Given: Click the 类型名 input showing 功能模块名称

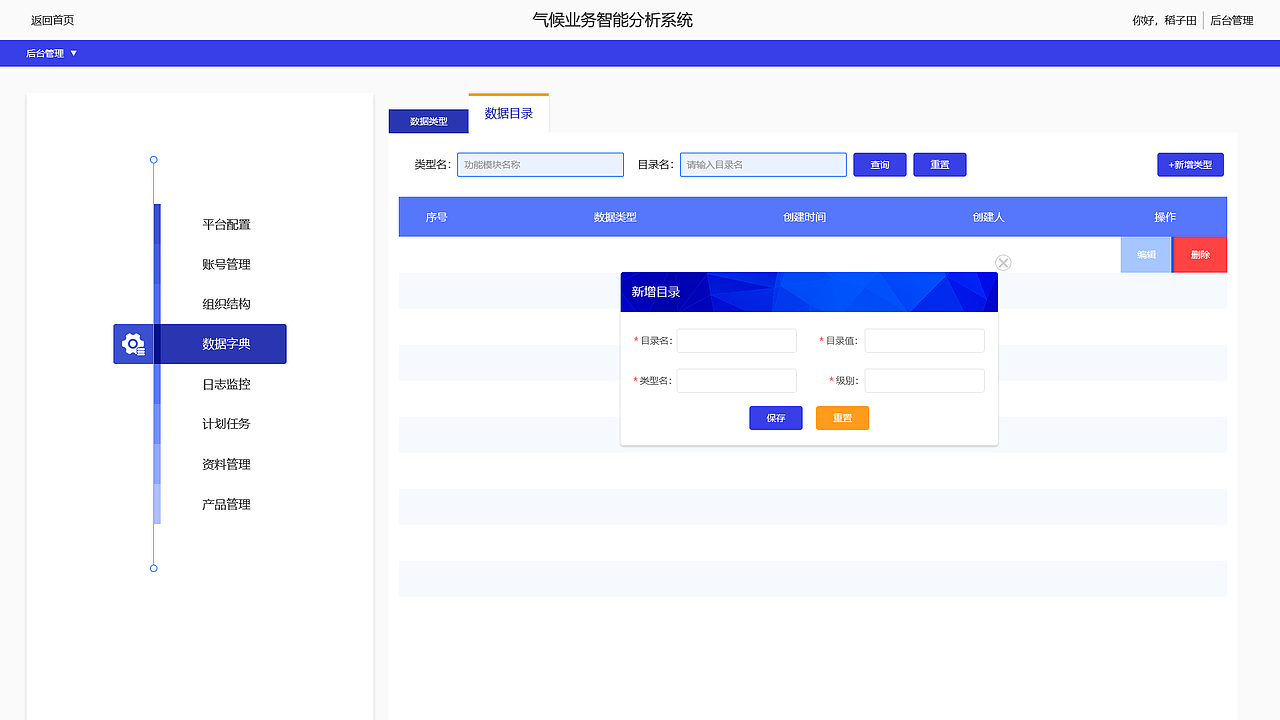Looking at the screenshot, I should click(540, 164).
